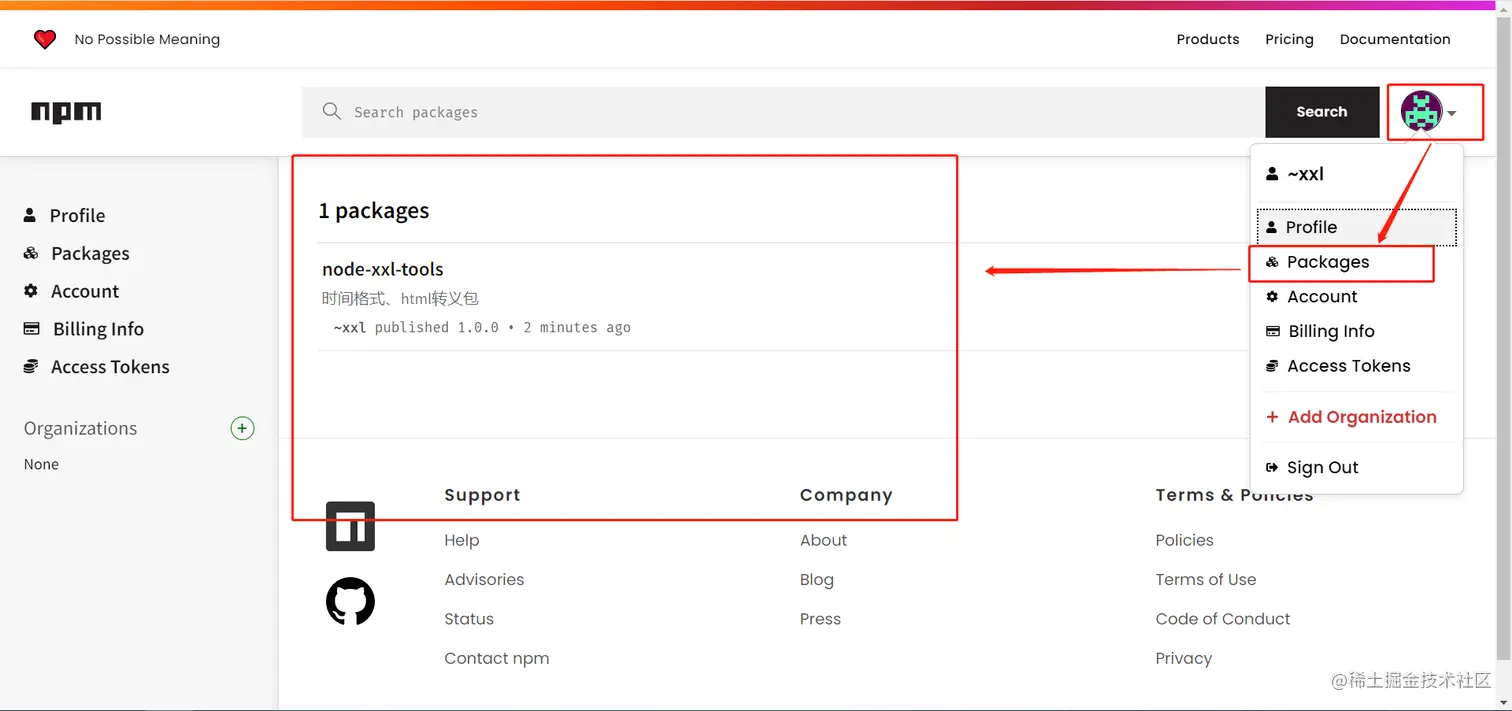This screenshot has height=711, width=1512.
Task: Select Account in the user dropdown menu
Action: (x=1322, y=296)
